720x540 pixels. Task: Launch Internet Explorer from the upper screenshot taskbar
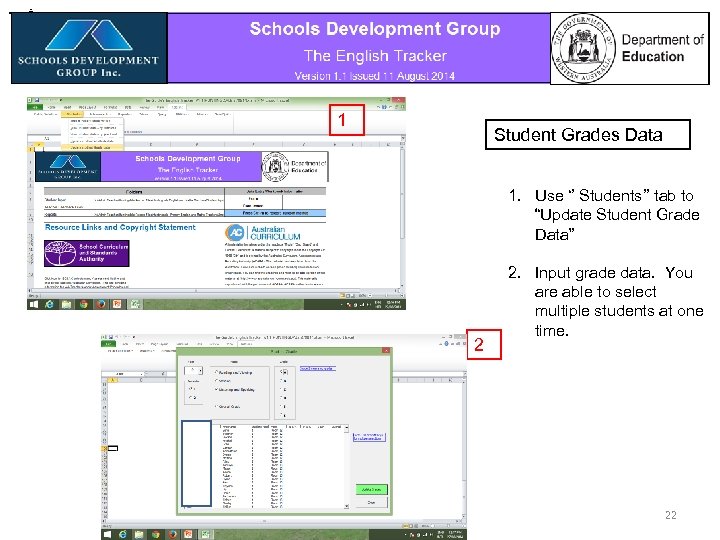tap(49, 304)
